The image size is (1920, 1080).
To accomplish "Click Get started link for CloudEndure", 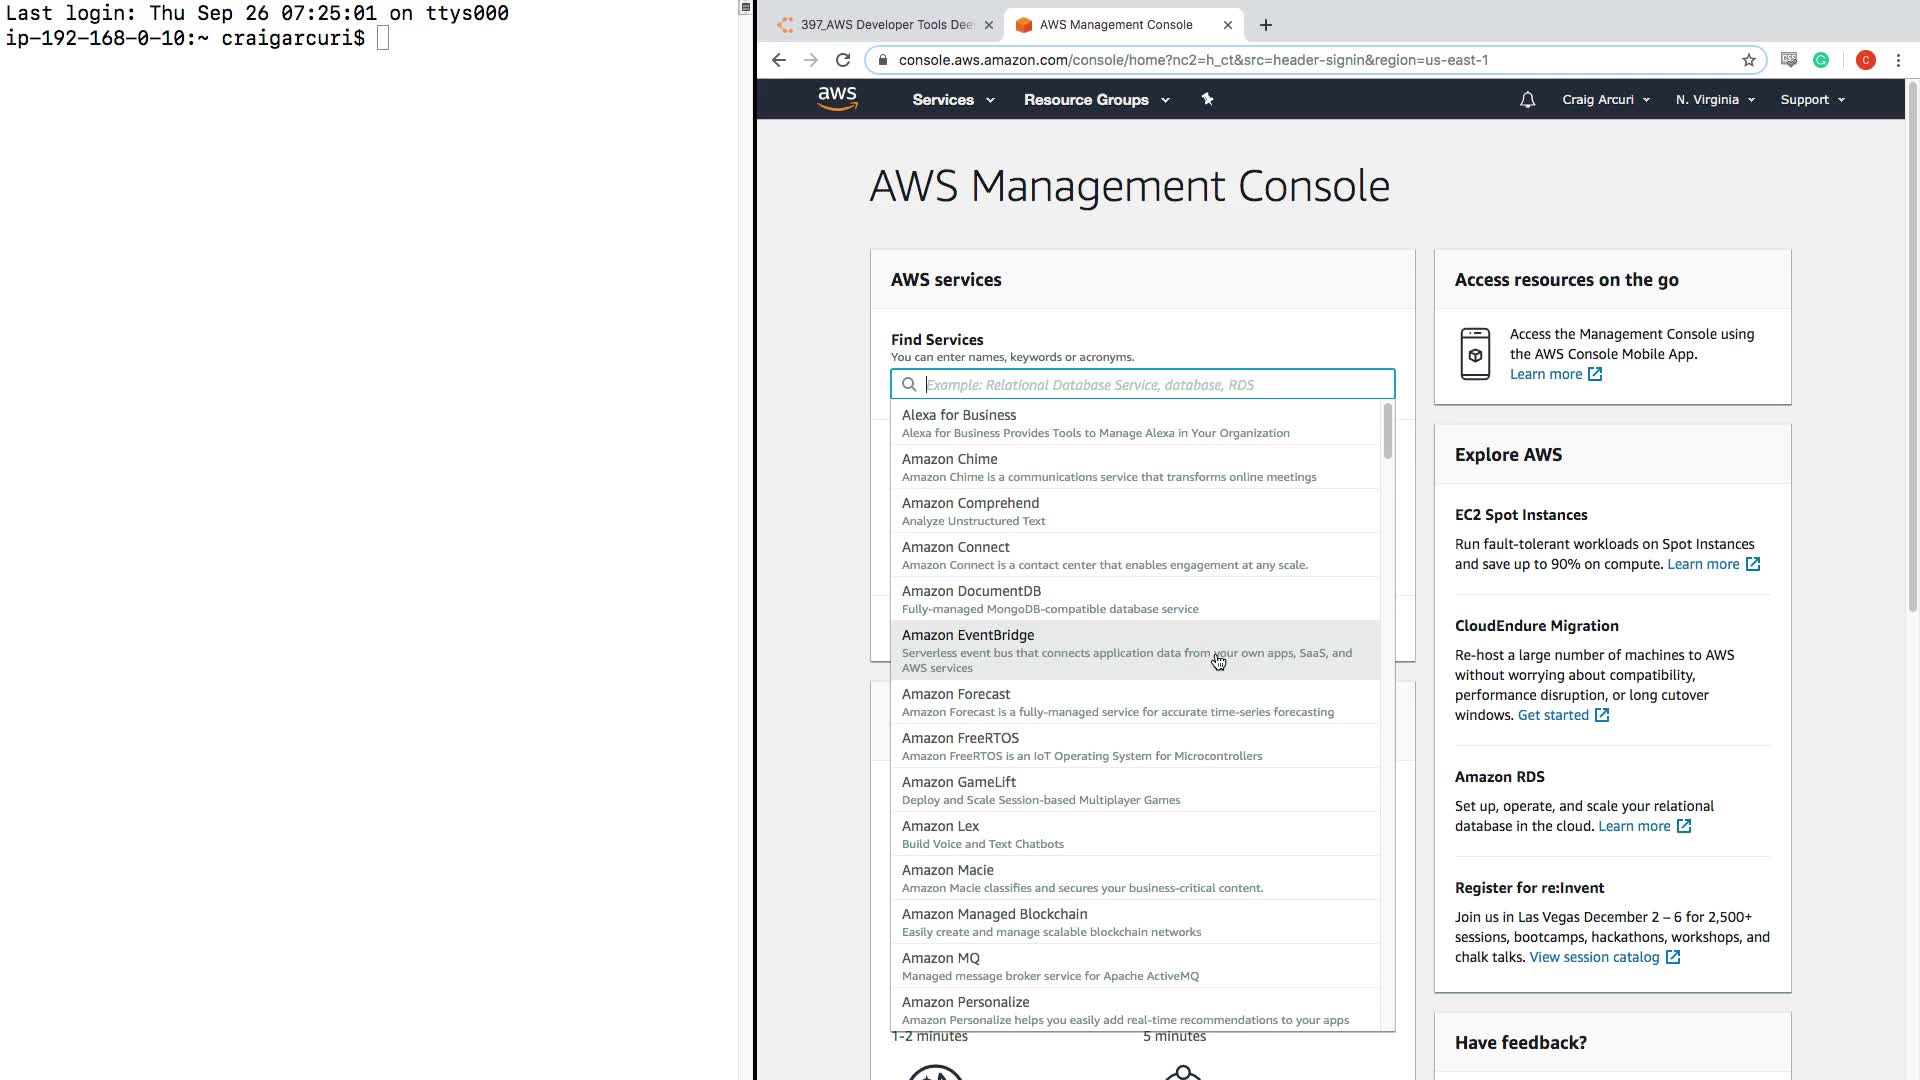I will point(1553,715).
